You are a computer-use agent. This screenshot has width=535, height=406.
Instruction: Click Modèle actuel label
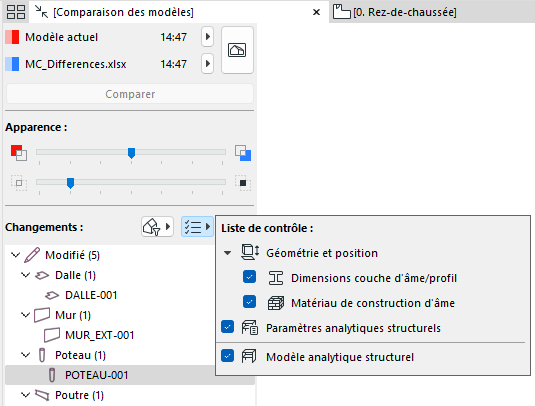tap(62, 37)
